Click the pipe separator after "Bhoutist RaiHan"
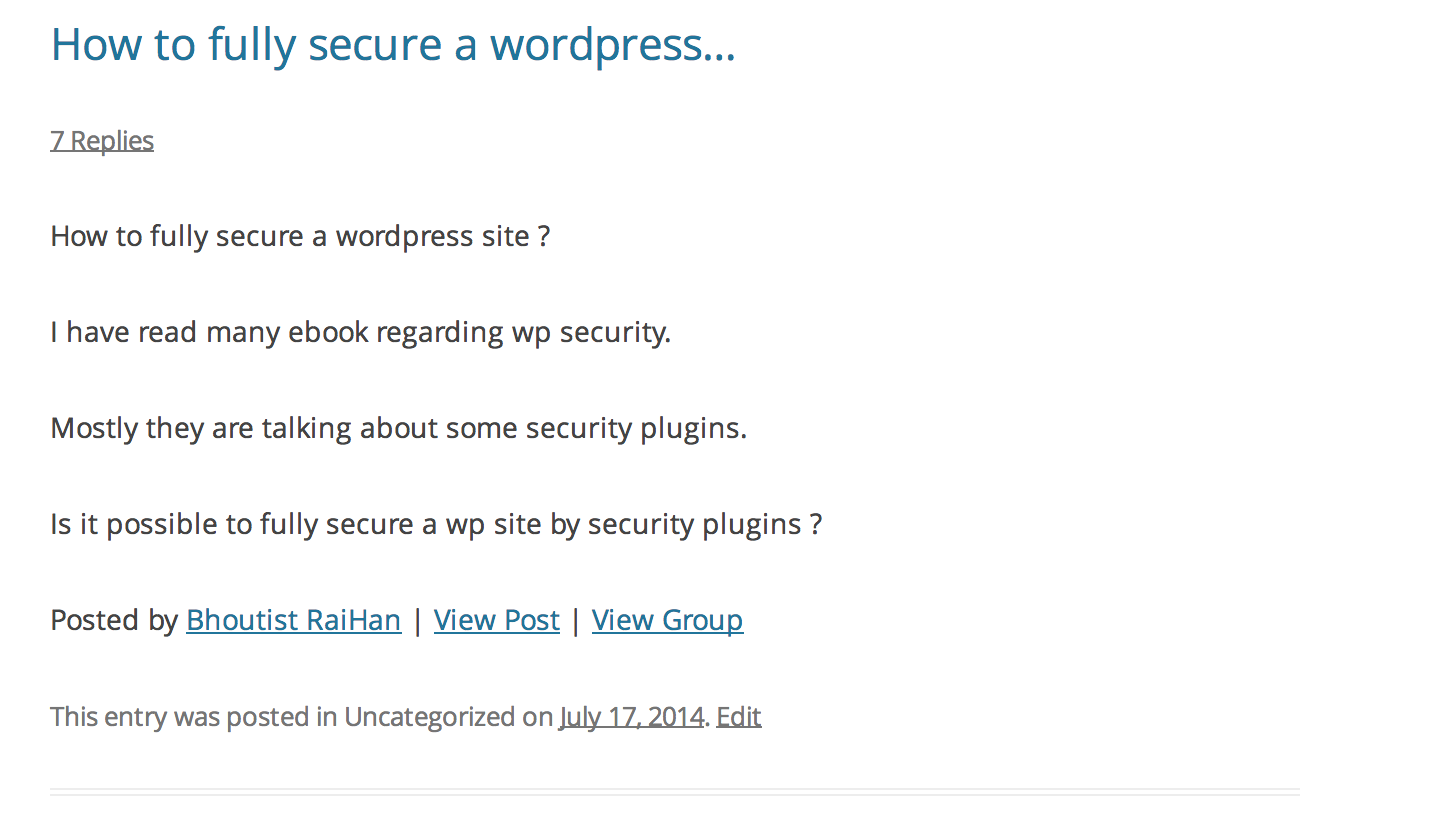Viewport: 1430px width, 836px height. click(417, 620)
